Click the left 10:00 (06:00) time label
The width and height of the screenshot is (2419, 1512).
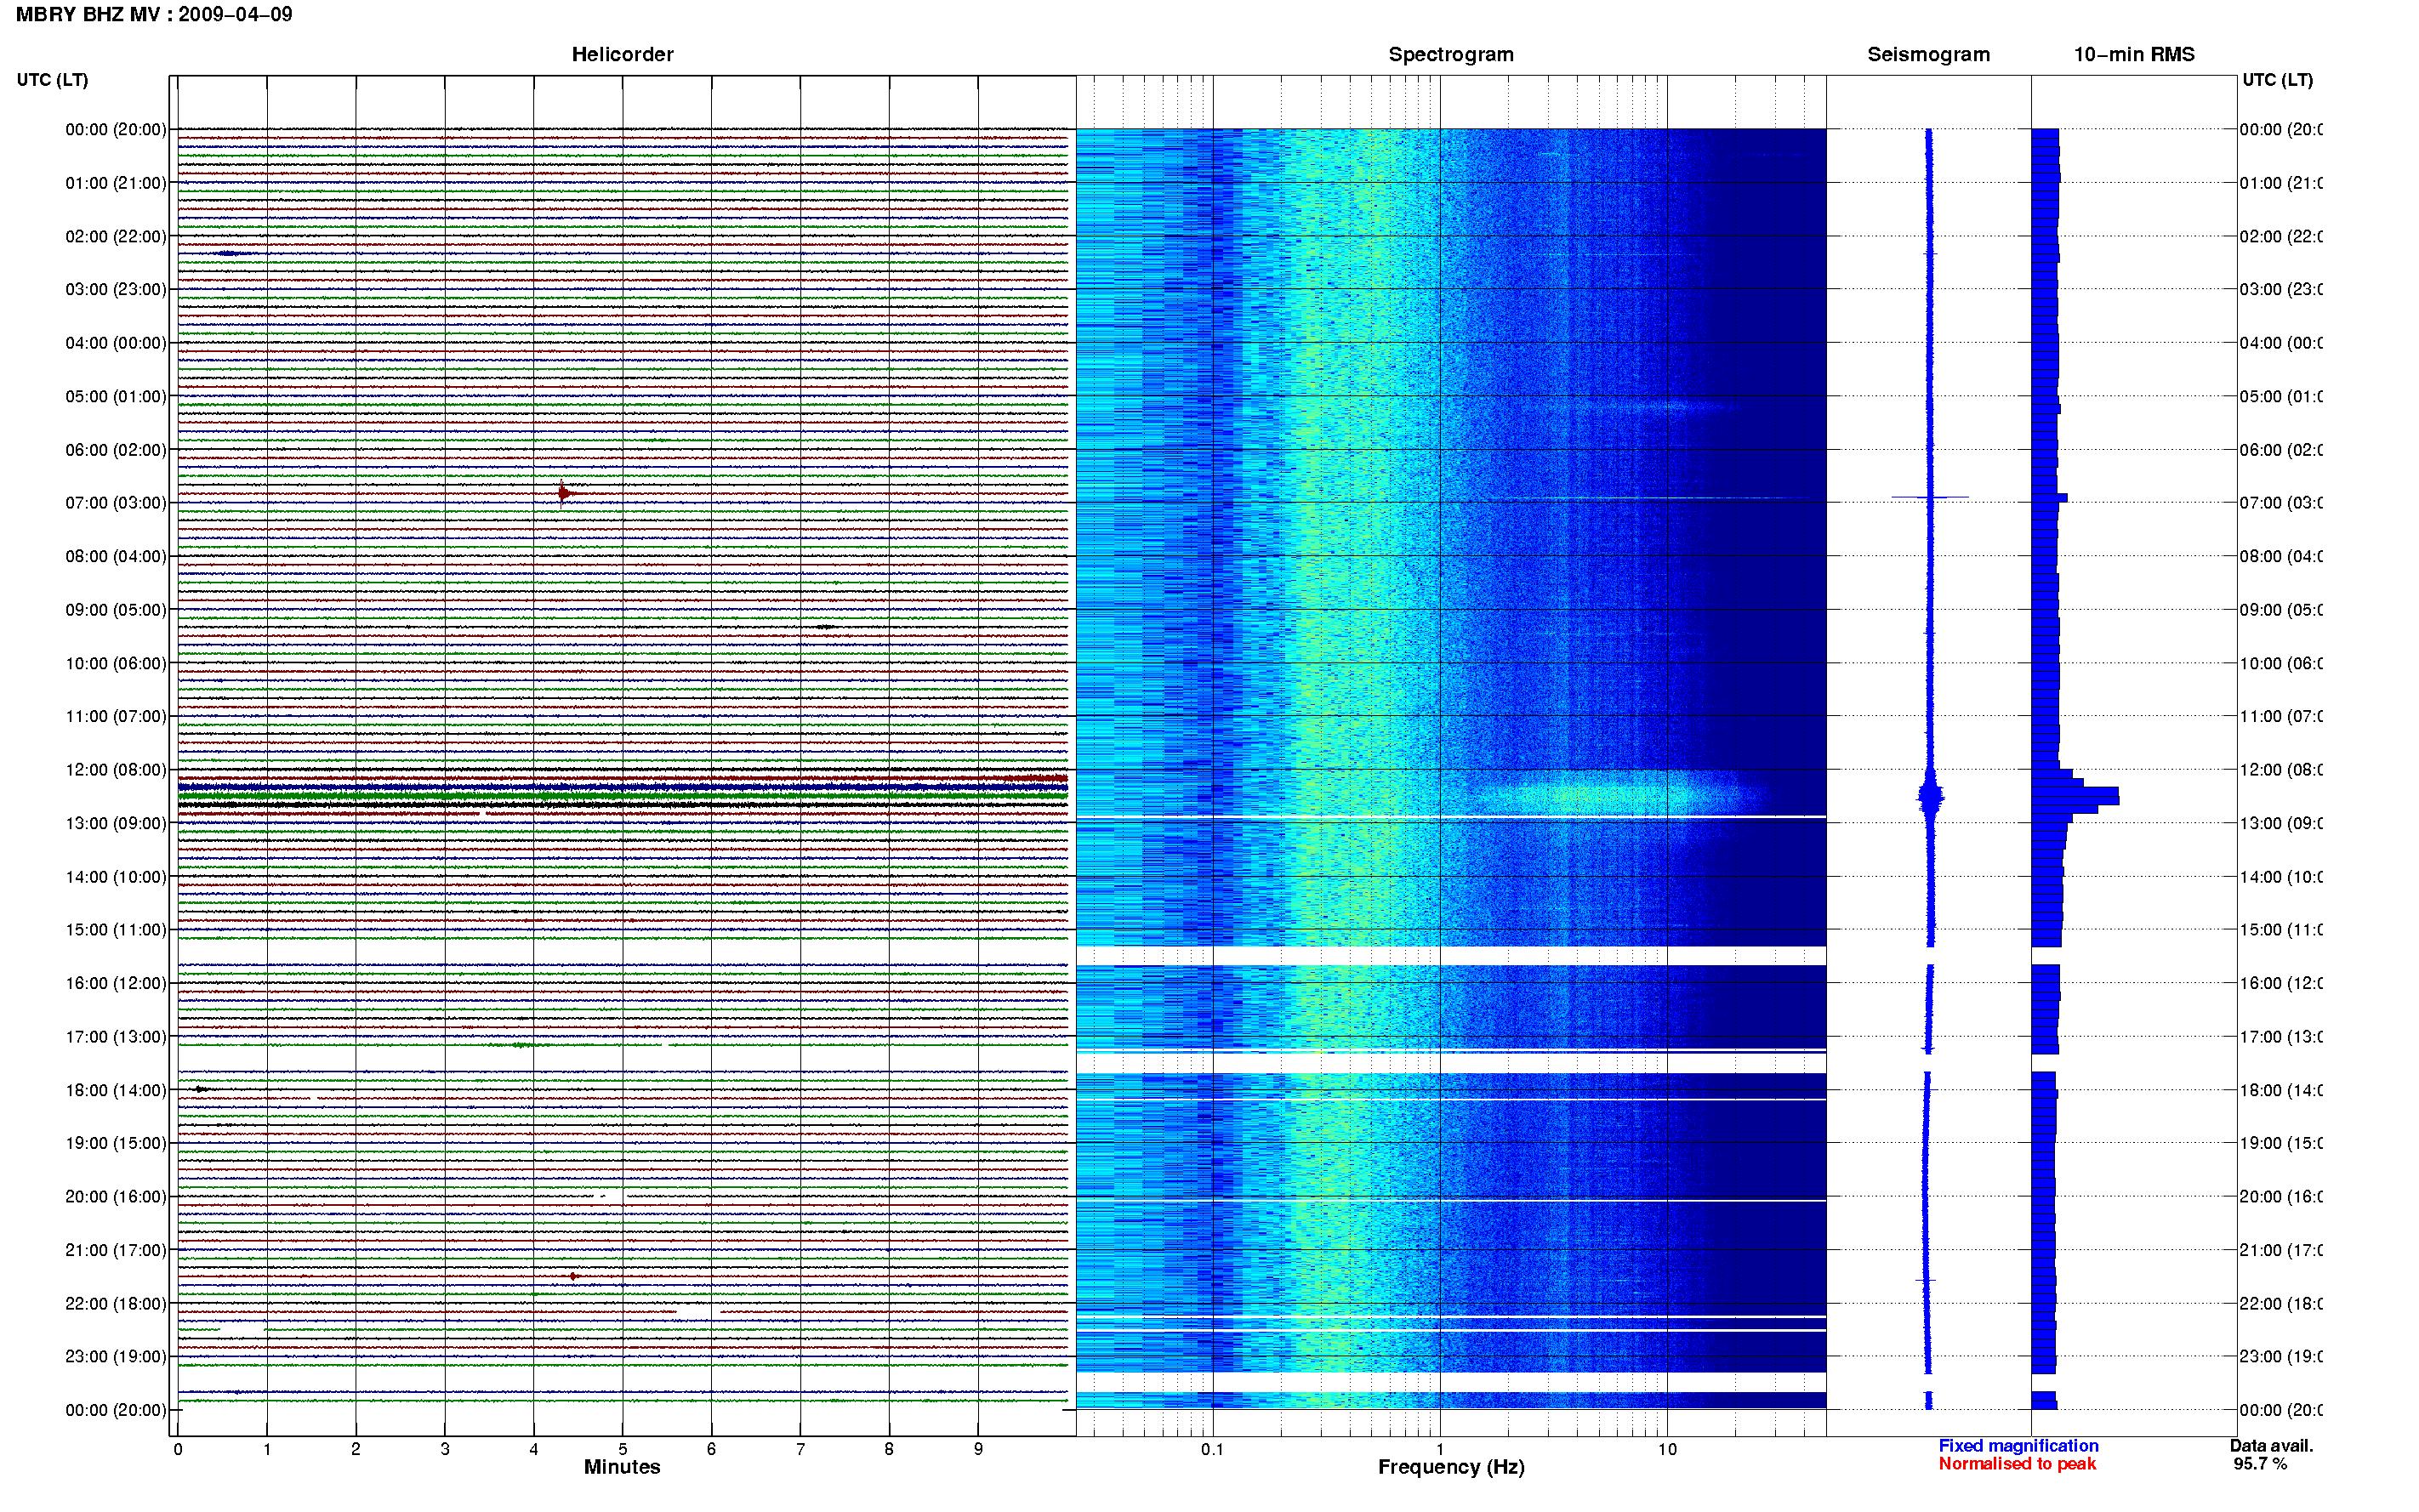[x=116, y=664]
